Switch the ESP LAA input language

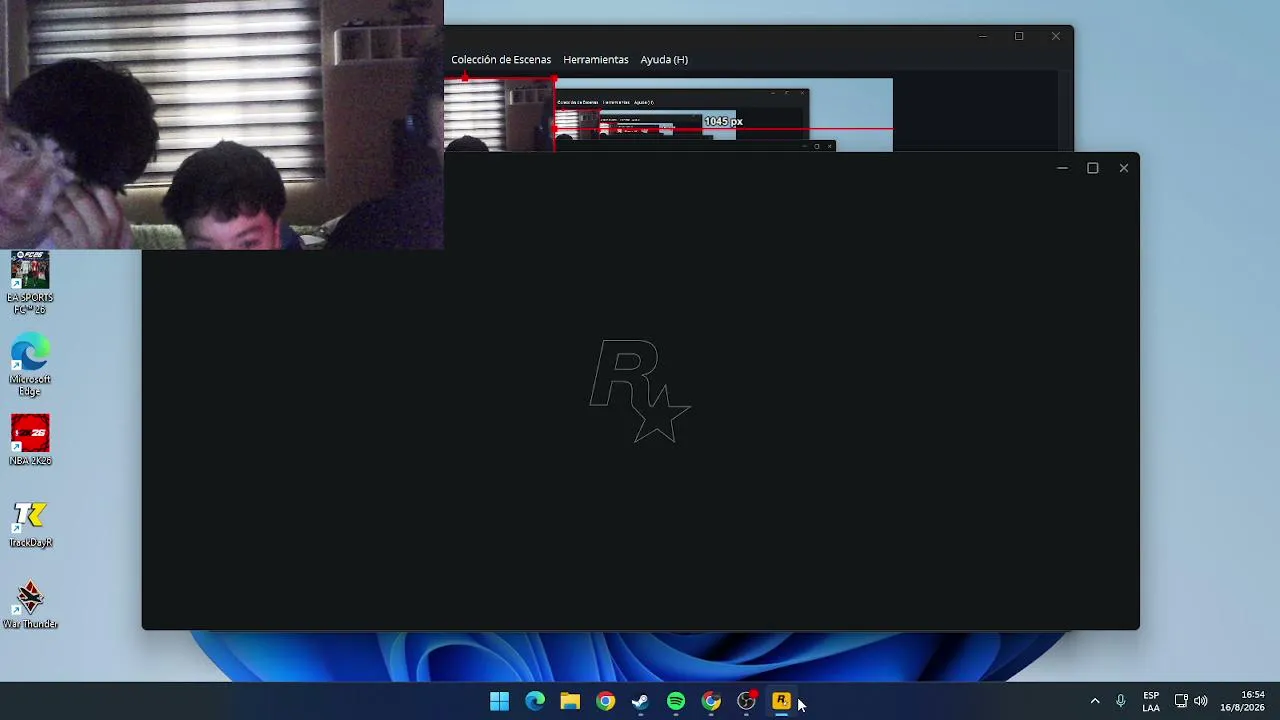pos(1151,701)
